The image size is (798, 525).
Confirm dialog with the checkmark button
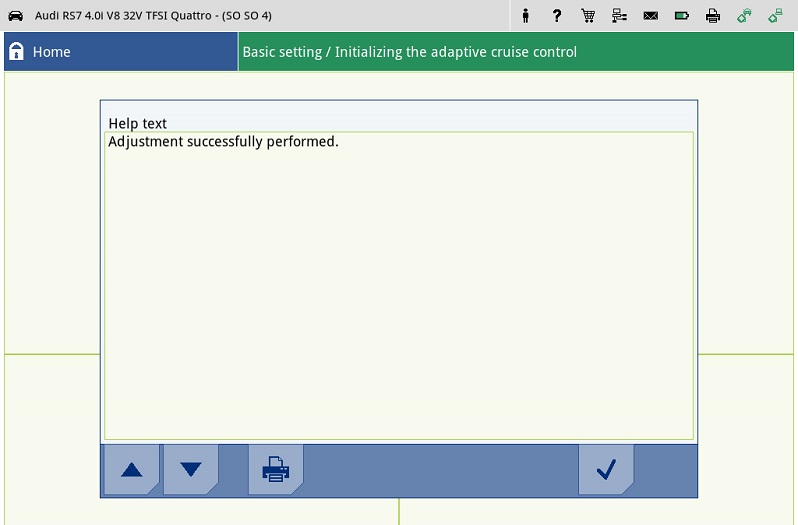(x=605, y=469)
